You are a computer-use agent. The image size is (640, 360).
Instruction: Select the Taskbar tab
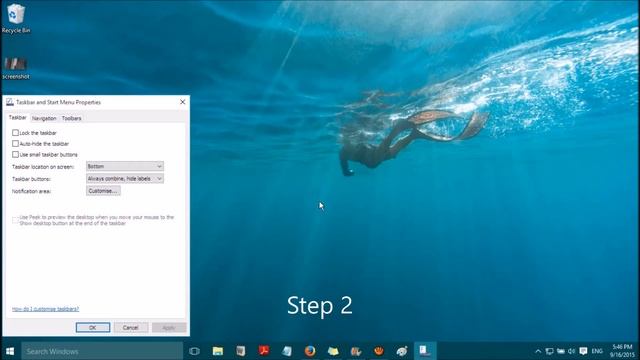[x=18, y=118]
